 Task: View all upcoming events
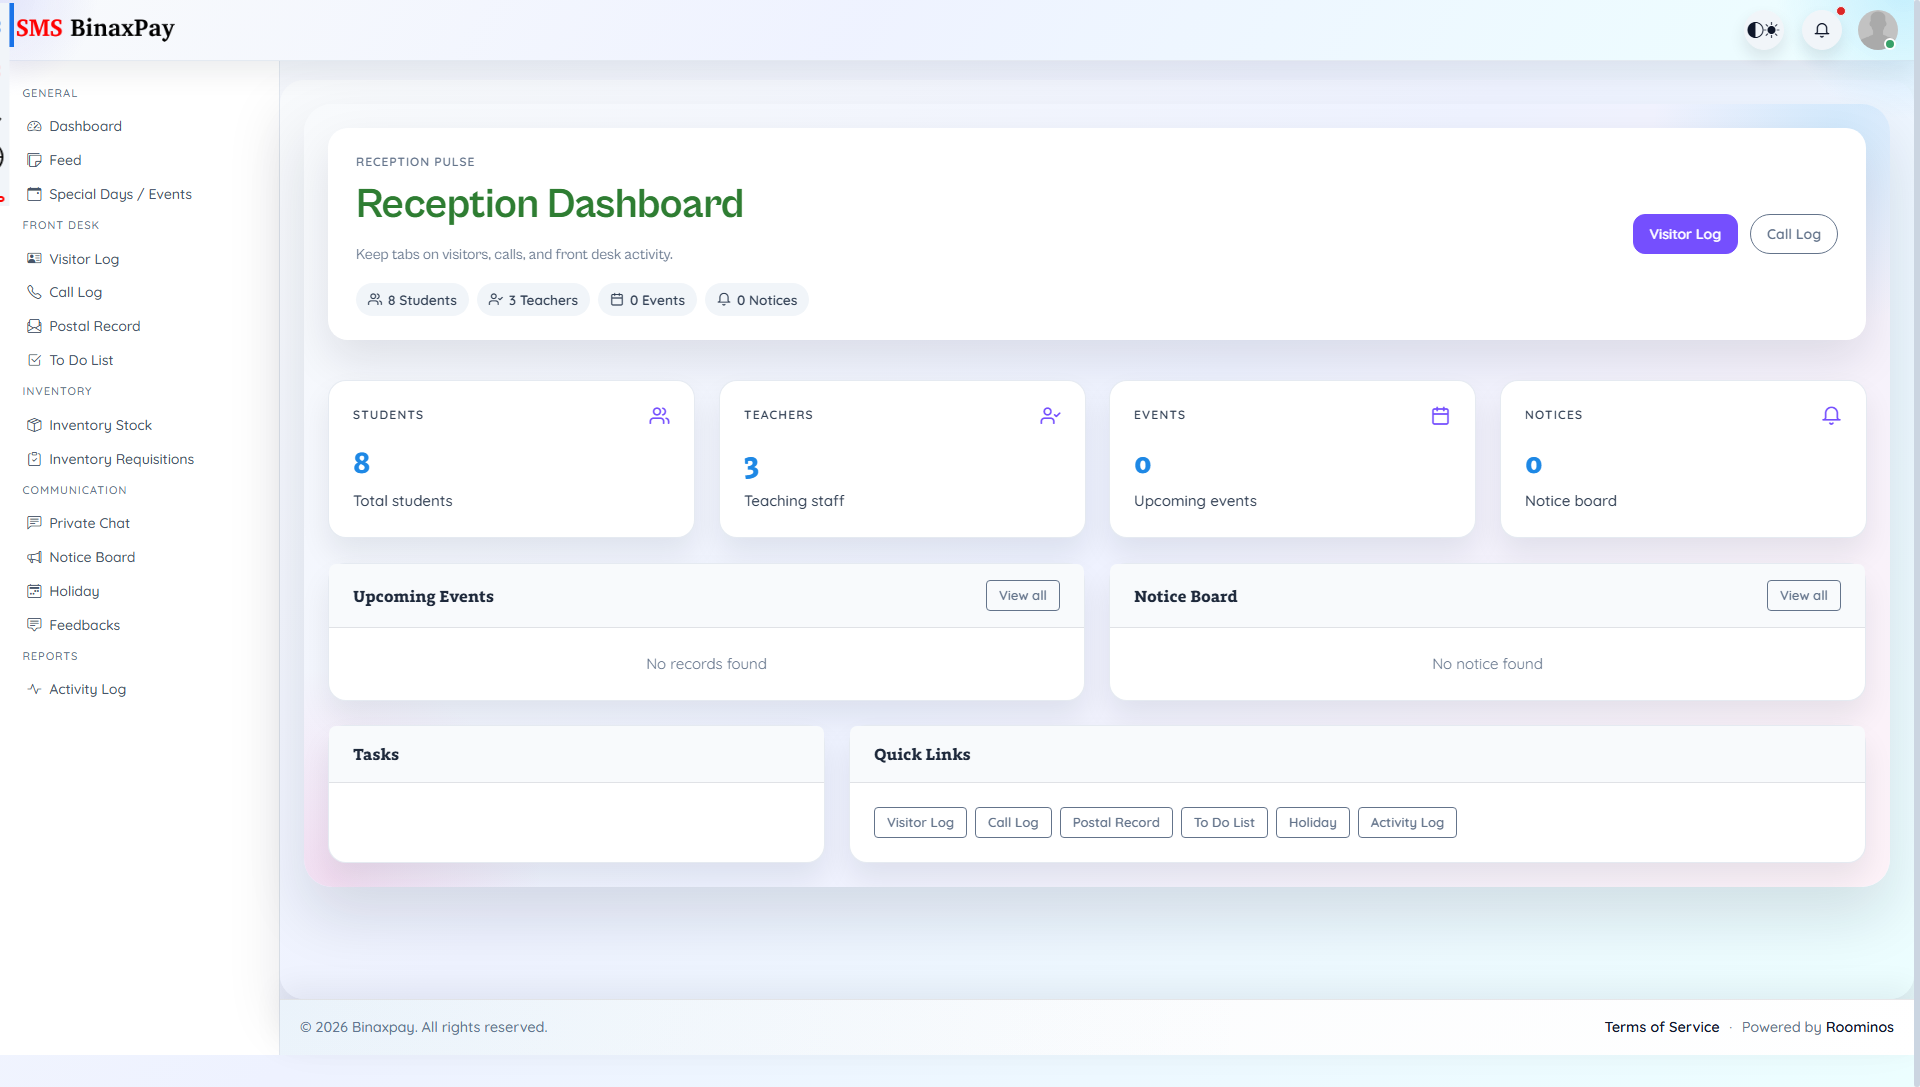point(1022,595)
